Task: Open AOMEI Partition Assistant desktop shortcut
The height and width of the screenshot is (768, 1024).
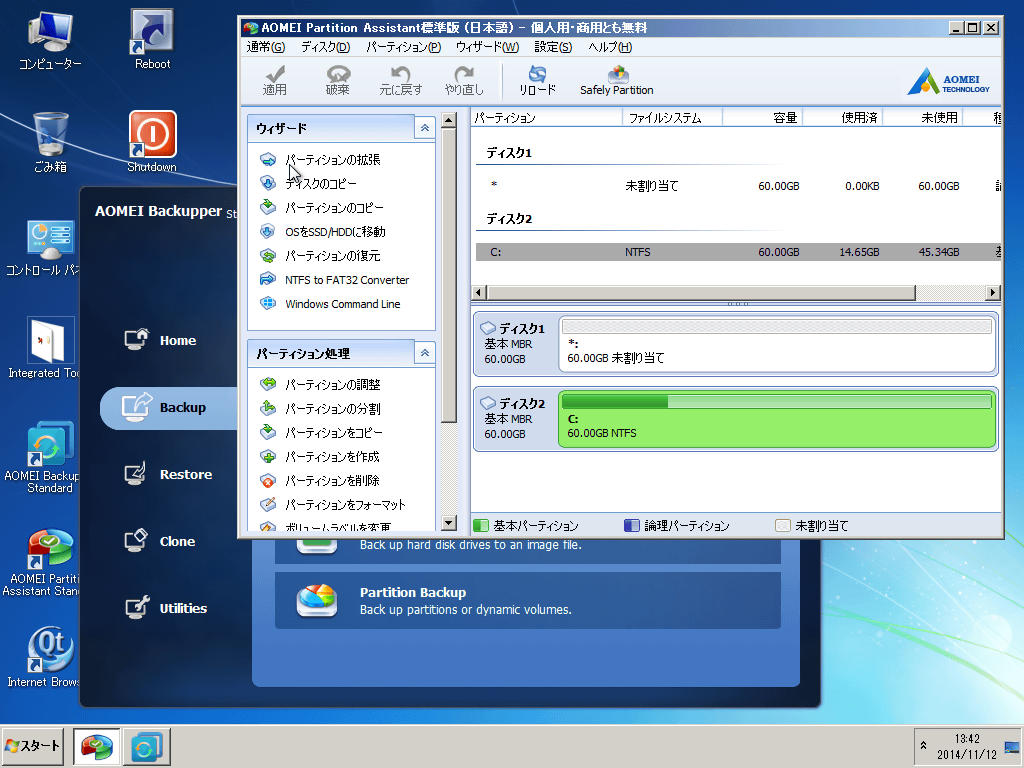Action: (43, 563)
